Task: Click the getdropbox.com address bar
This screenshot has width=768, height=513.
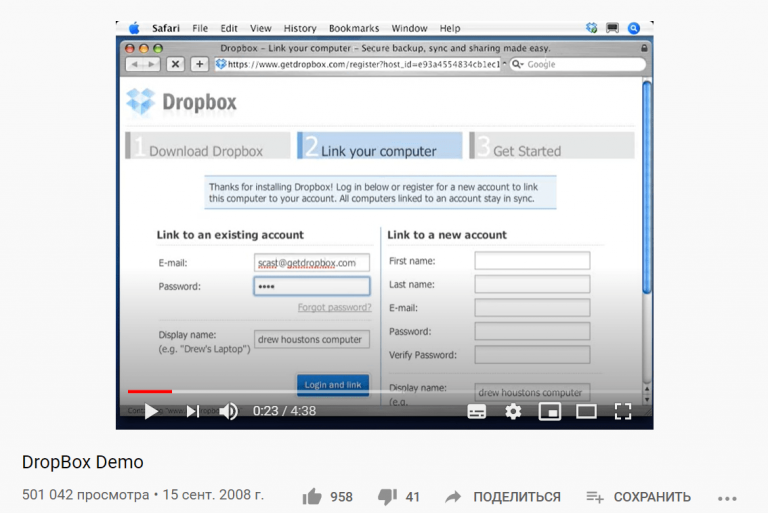Action: 357,64
